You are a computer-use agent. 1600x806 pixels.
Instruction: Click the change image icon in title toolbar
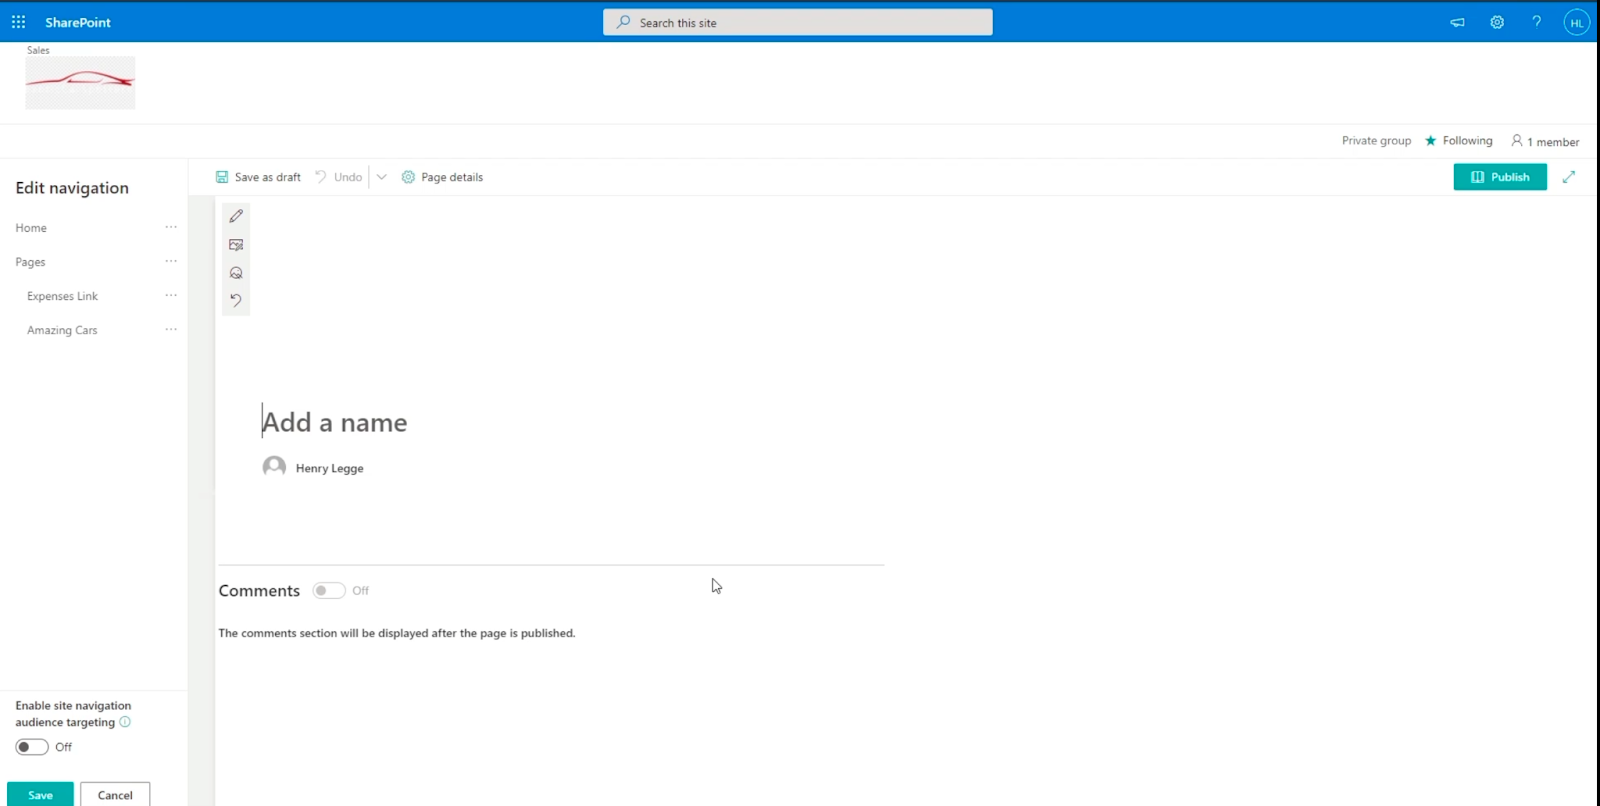pos(236,245)
